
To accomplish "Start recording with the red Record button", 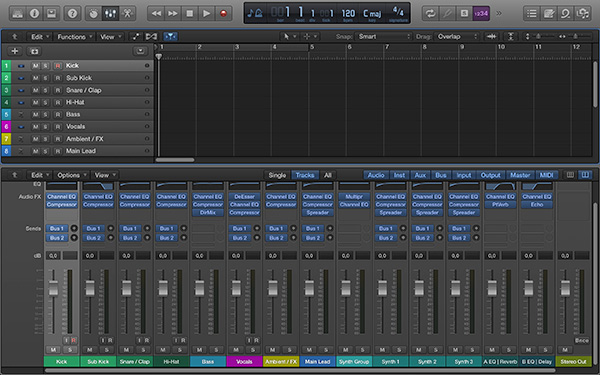I will [223, 14].
